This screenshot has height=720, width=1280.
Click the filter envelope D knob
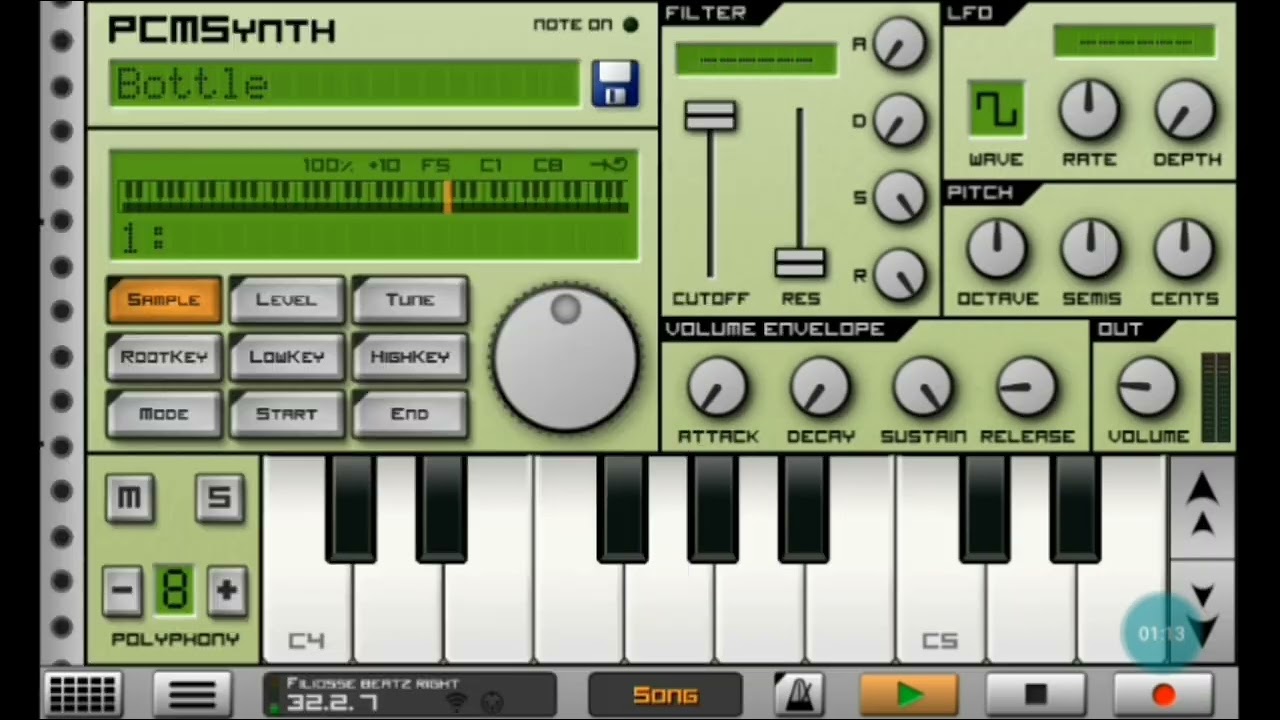(899, 121)
